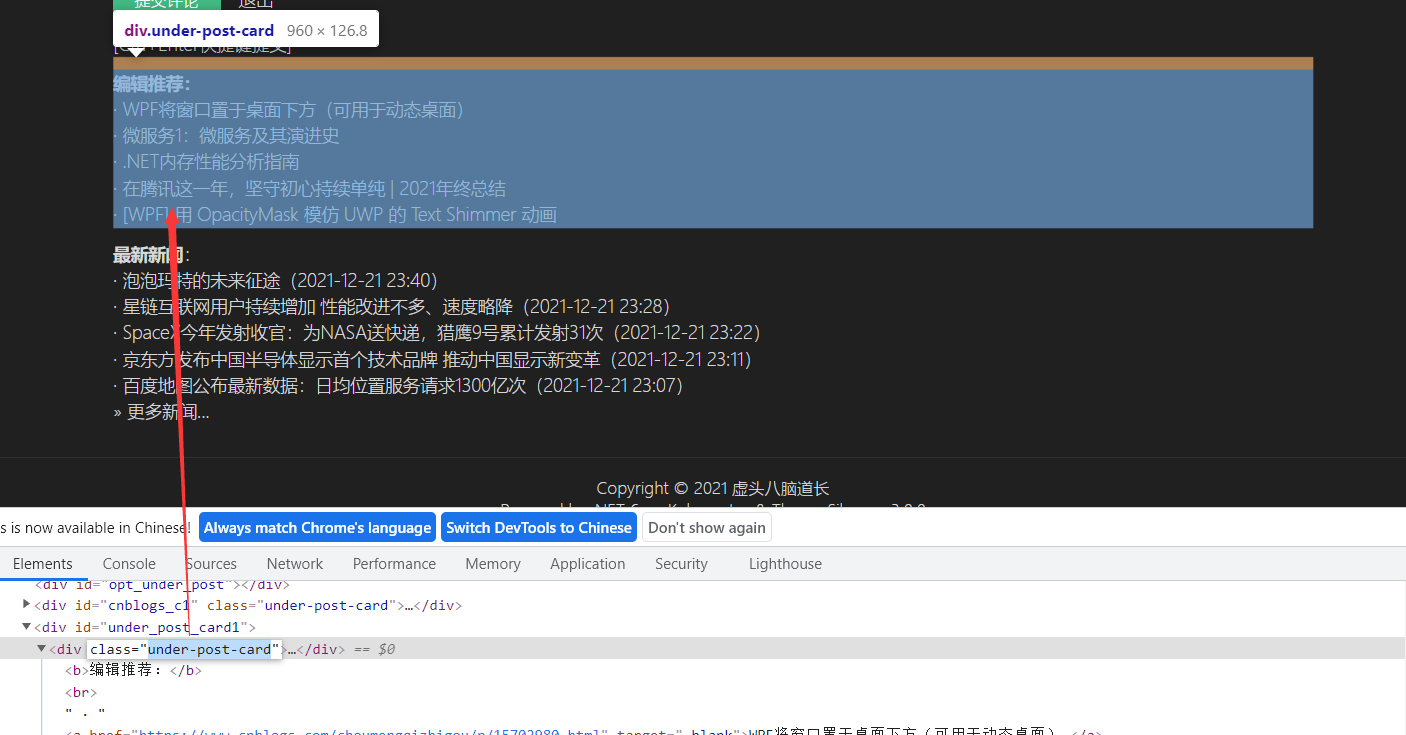Open news about 星链互联网用户持续增加
The width and height of the screenshot is (1406, 735).
[x=318, y=307]
